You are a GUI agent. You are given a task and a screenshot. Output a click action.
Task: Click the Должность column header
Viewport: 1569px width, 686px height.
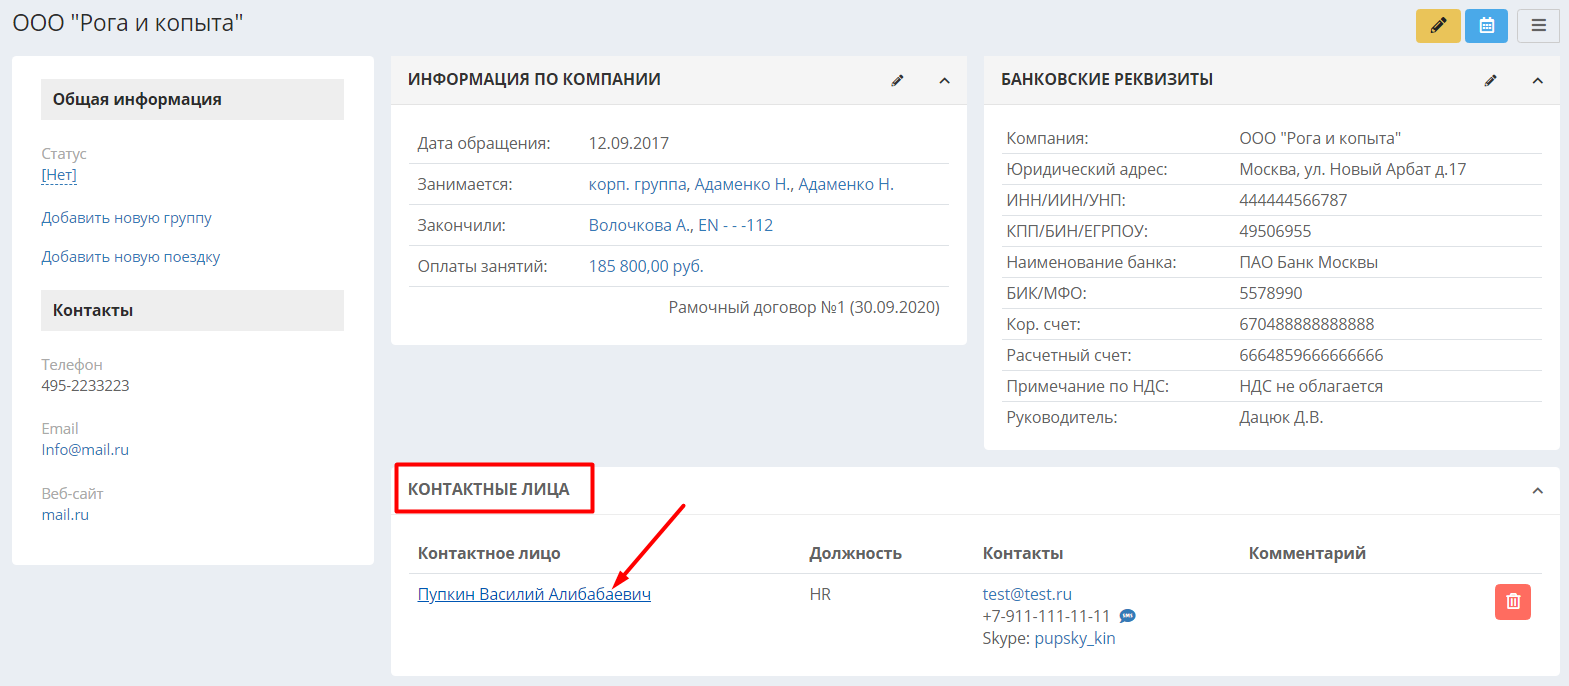coord(856,553)
